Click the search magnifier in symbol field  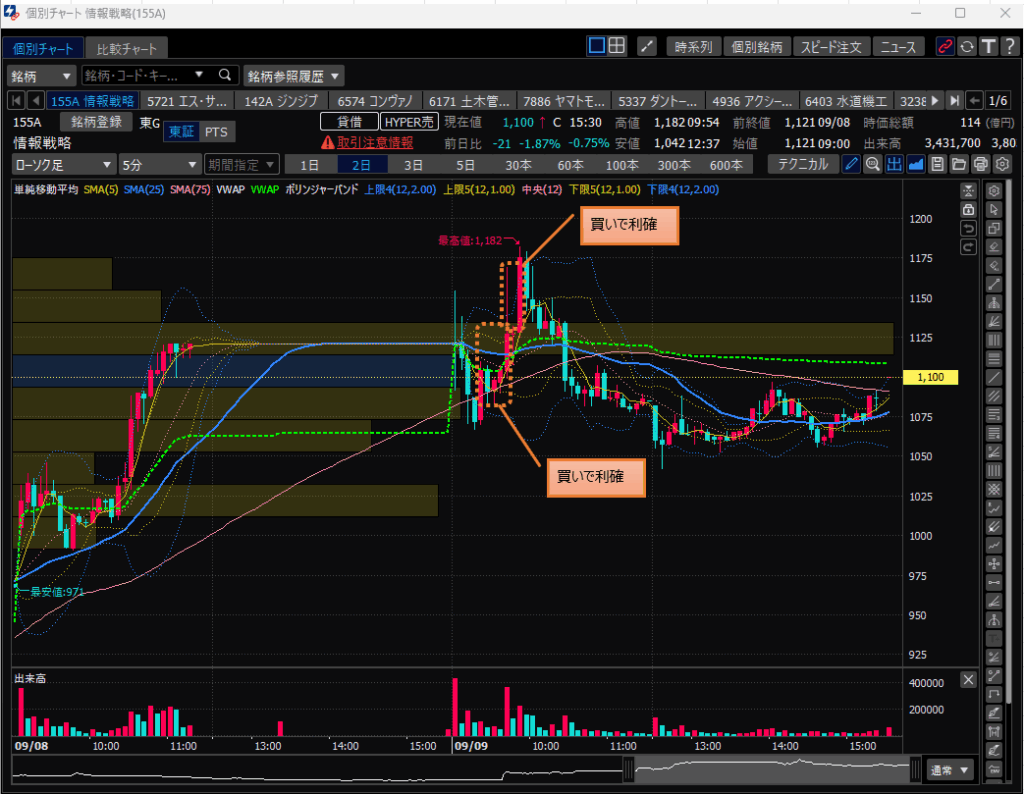tap(224, 75)
